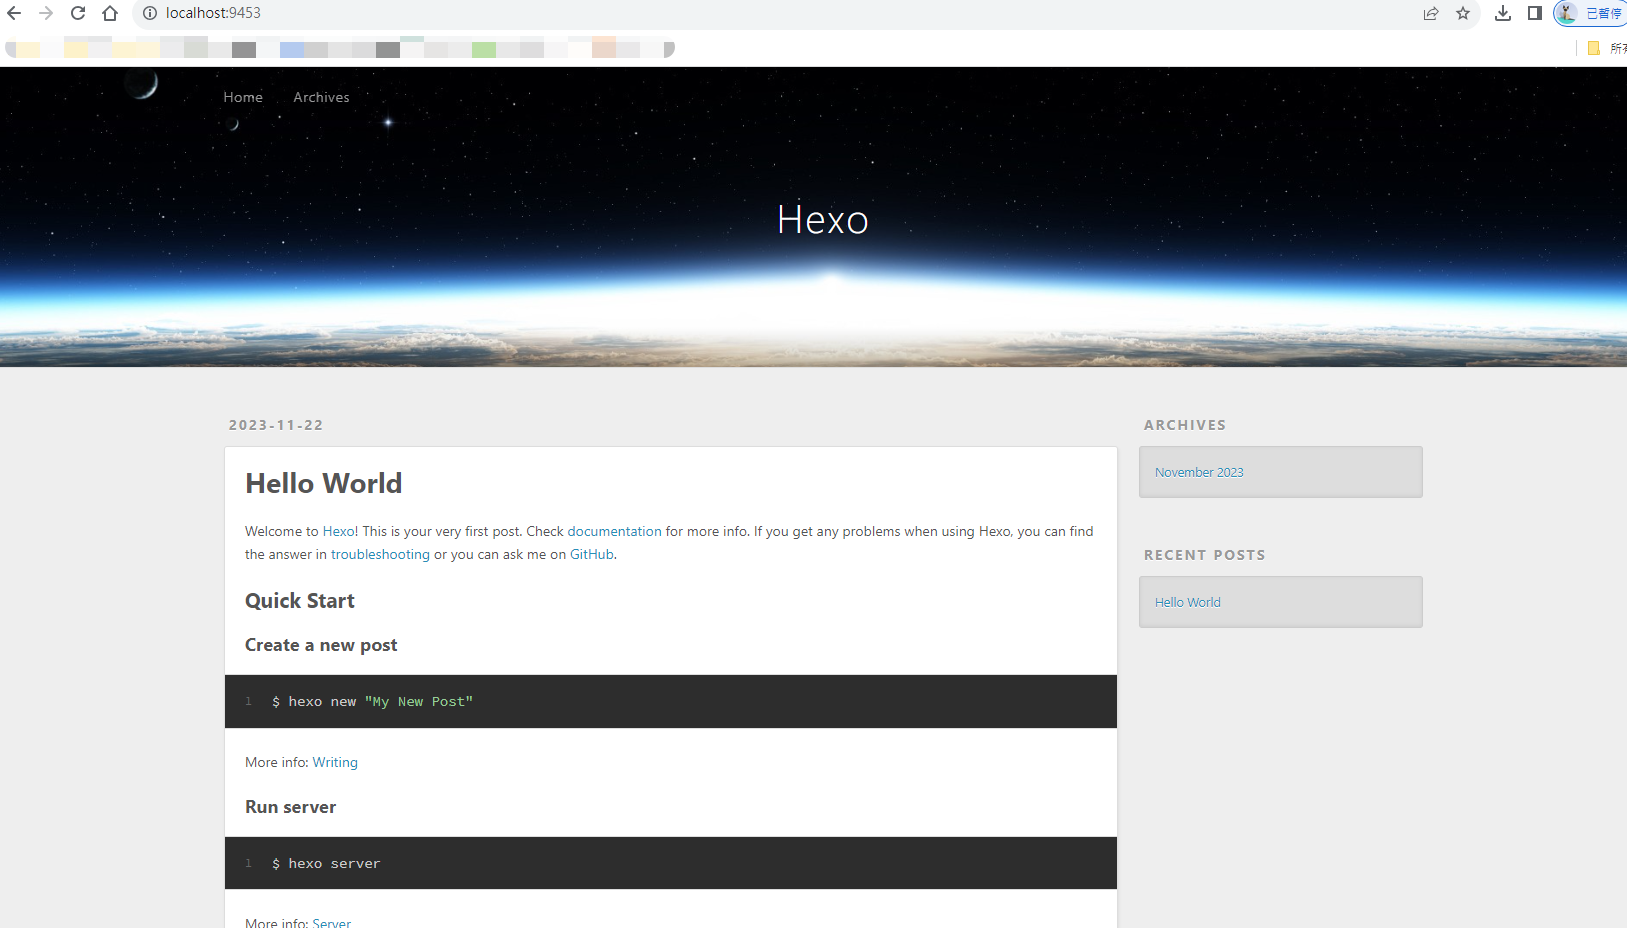Viewport: 1627px width, 928px height.
Task: Open Hello World in Recent Posts widget
Action: click(1188, 602)
